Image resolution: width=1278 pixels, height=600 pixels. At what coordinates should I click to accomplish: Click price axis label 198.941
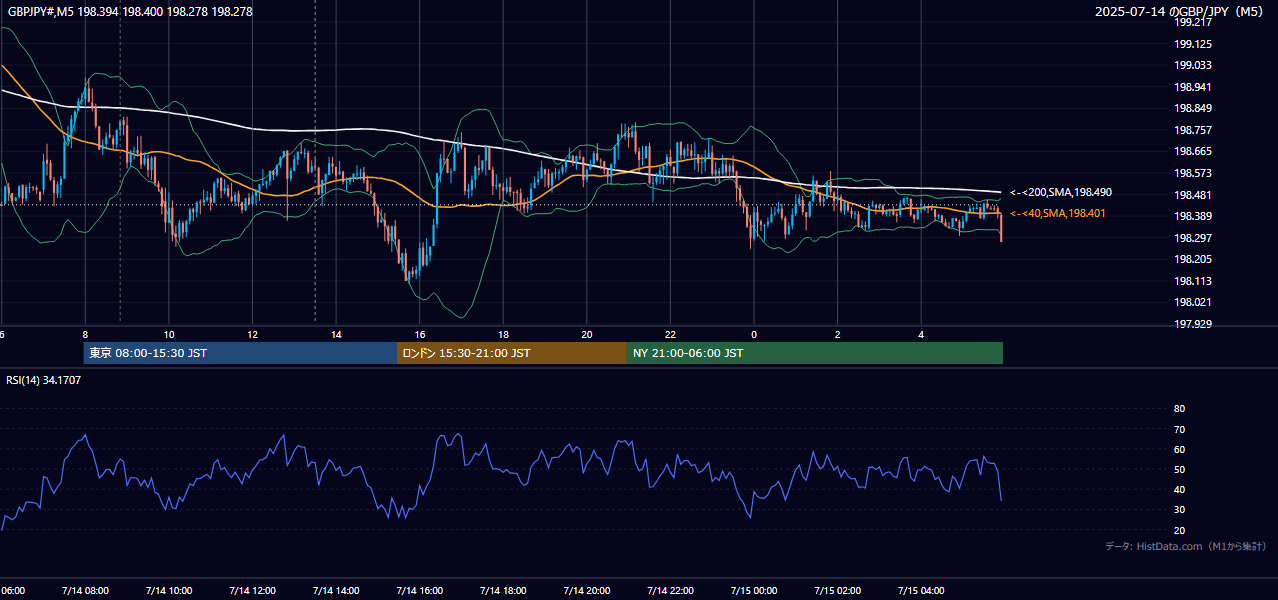click(1193, 87)
